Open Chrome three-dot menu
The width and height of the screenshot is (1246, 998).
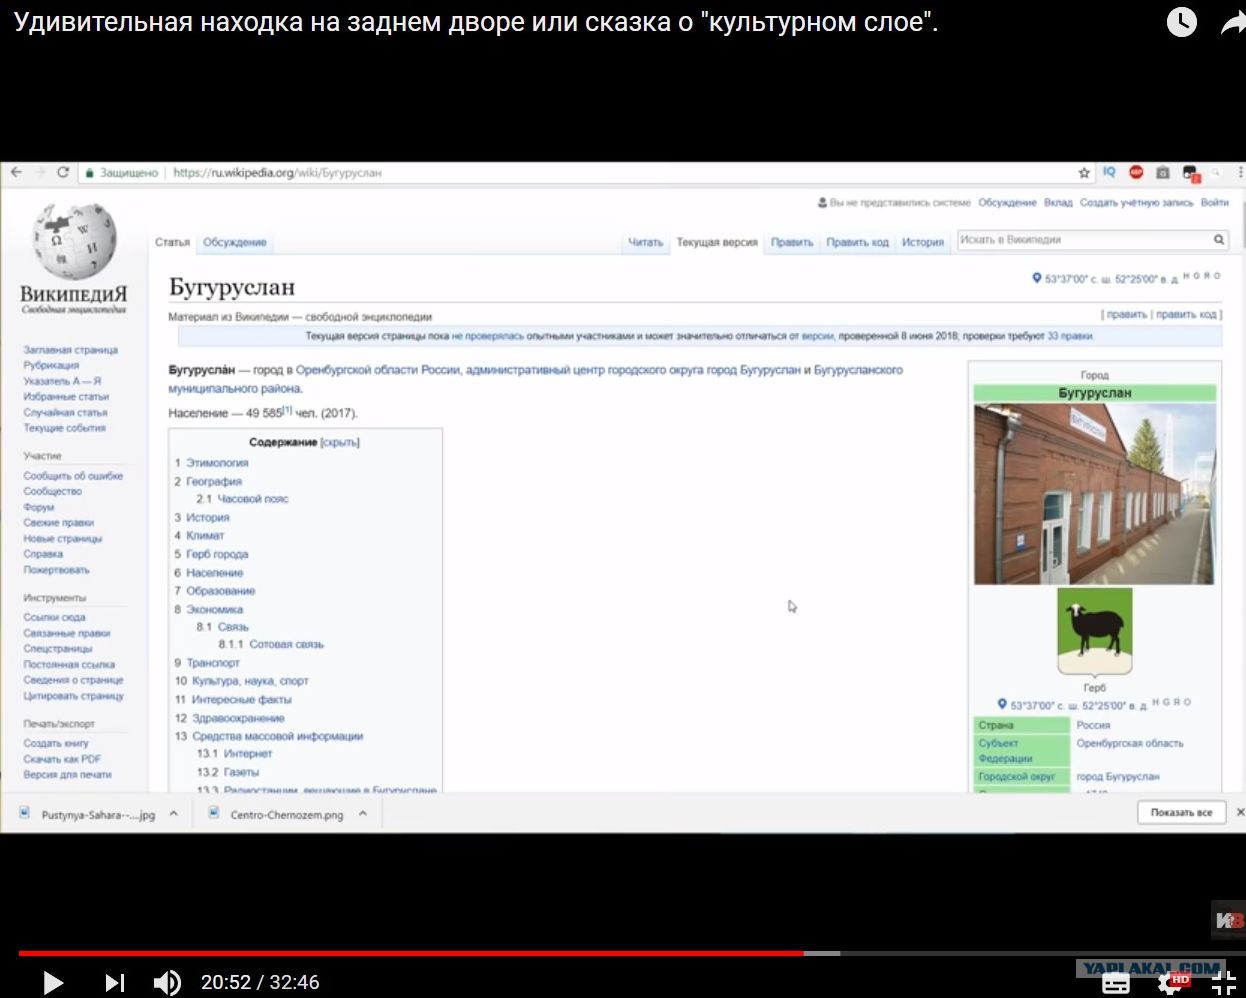(x=1240, y=173)
